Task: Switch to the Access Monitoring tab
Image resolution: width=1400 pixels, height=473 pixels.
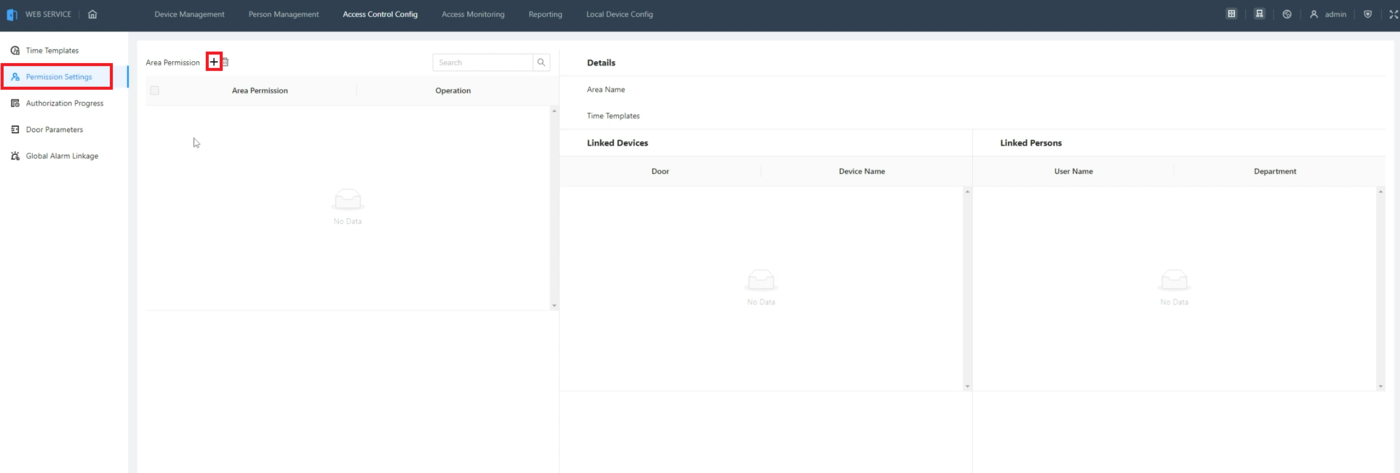Action: click(x=473, y=14)
